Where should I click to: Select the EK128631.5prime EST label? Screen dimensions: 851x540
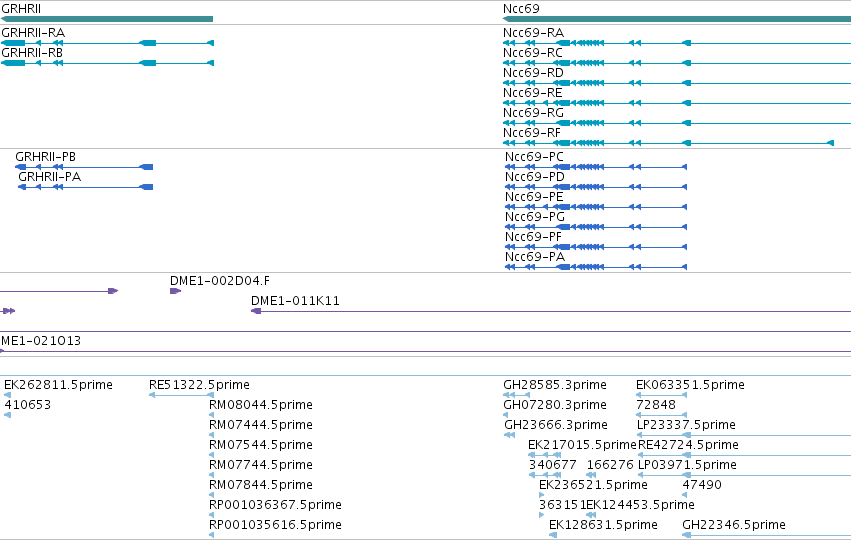click(x=603, y=526)
